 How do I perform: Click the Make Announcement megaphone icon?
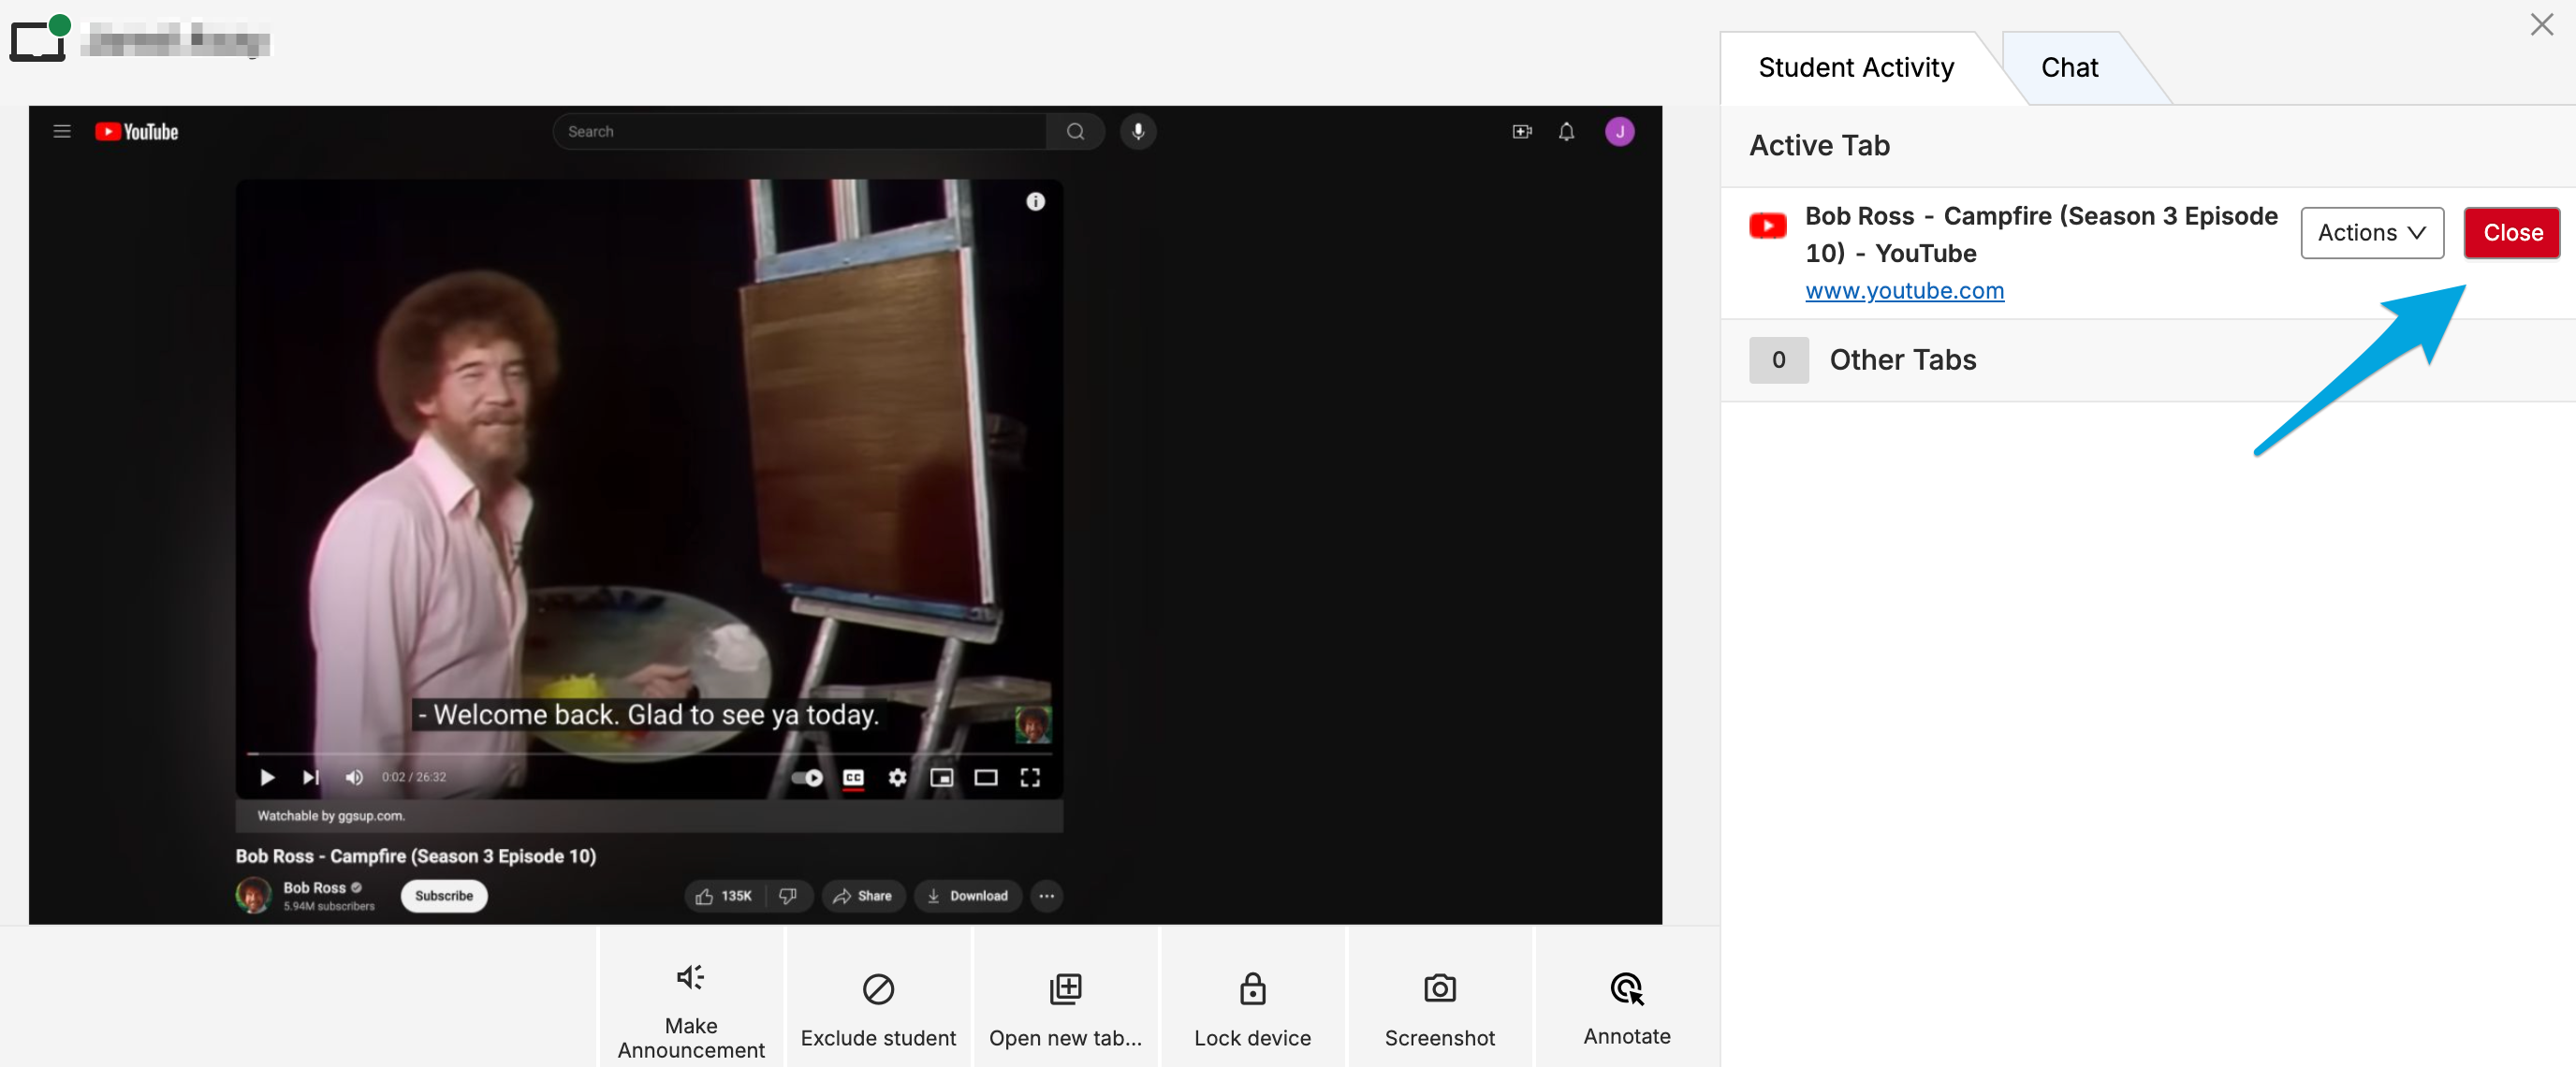coord(690,977)
